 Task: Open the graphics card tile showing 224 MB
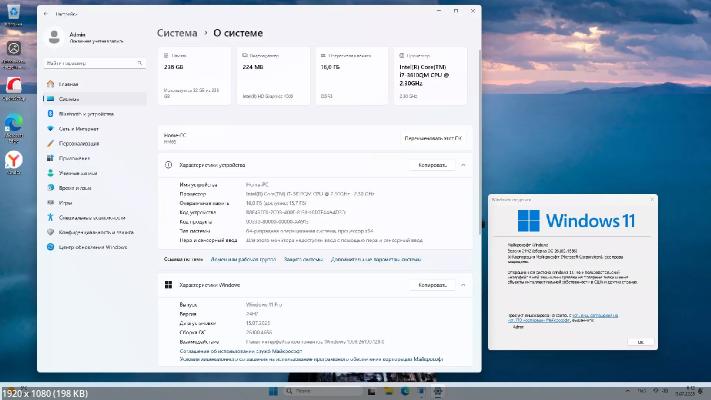[273, 76]
